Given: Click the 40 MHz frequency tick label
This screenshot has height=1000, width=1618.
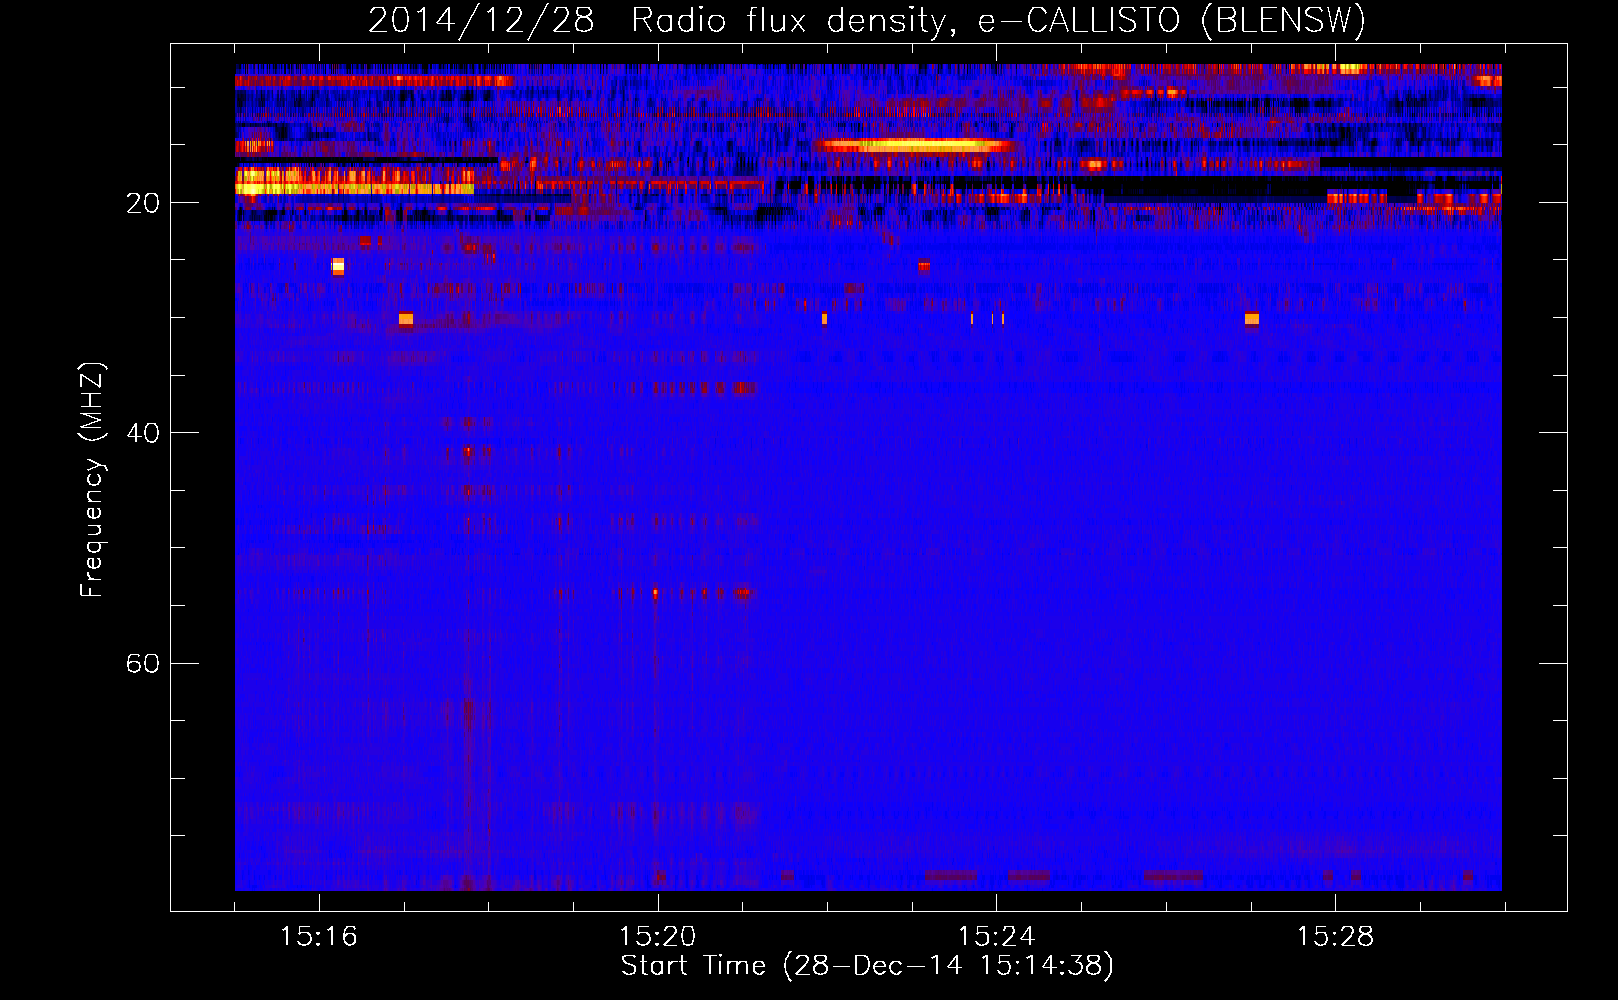Looking at the screenshot, I should click(x=143, y=433).
